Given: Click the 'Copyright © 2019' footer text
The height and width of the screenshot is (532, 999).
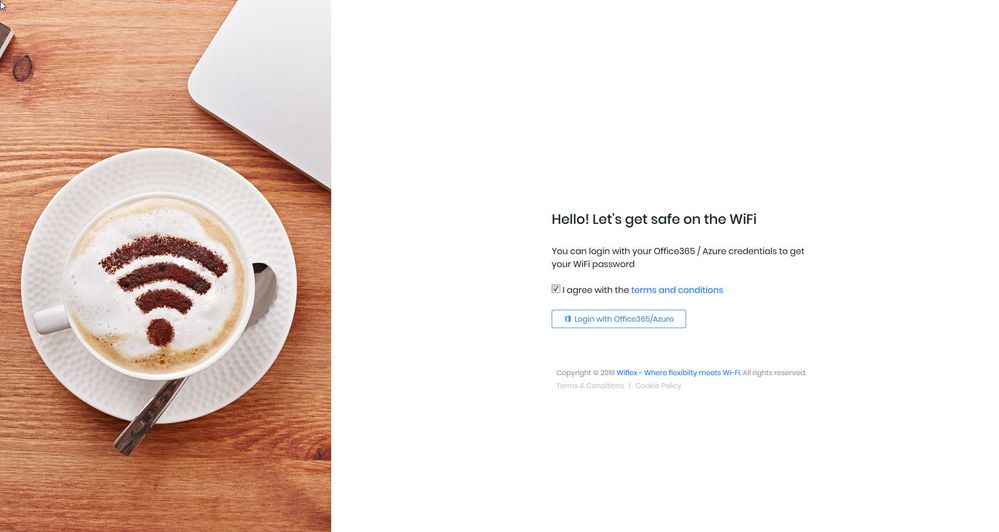Looking at the screenshot, I should click(586, 373).
